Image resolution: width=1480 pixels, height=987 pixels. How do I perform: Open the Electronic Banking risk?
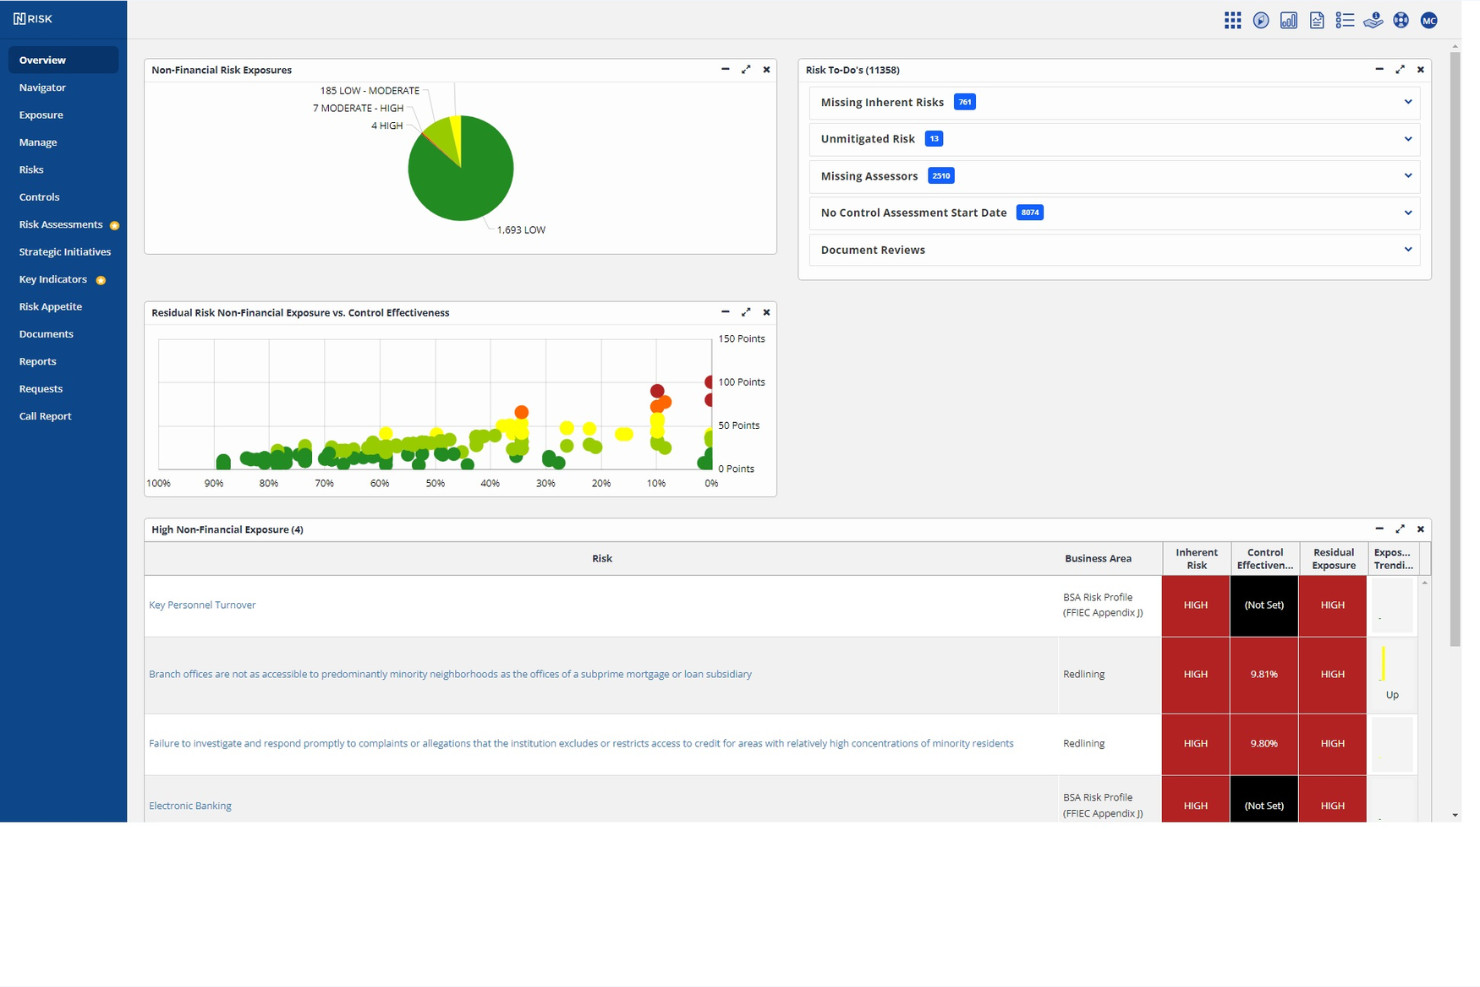(x=190, y=805)
